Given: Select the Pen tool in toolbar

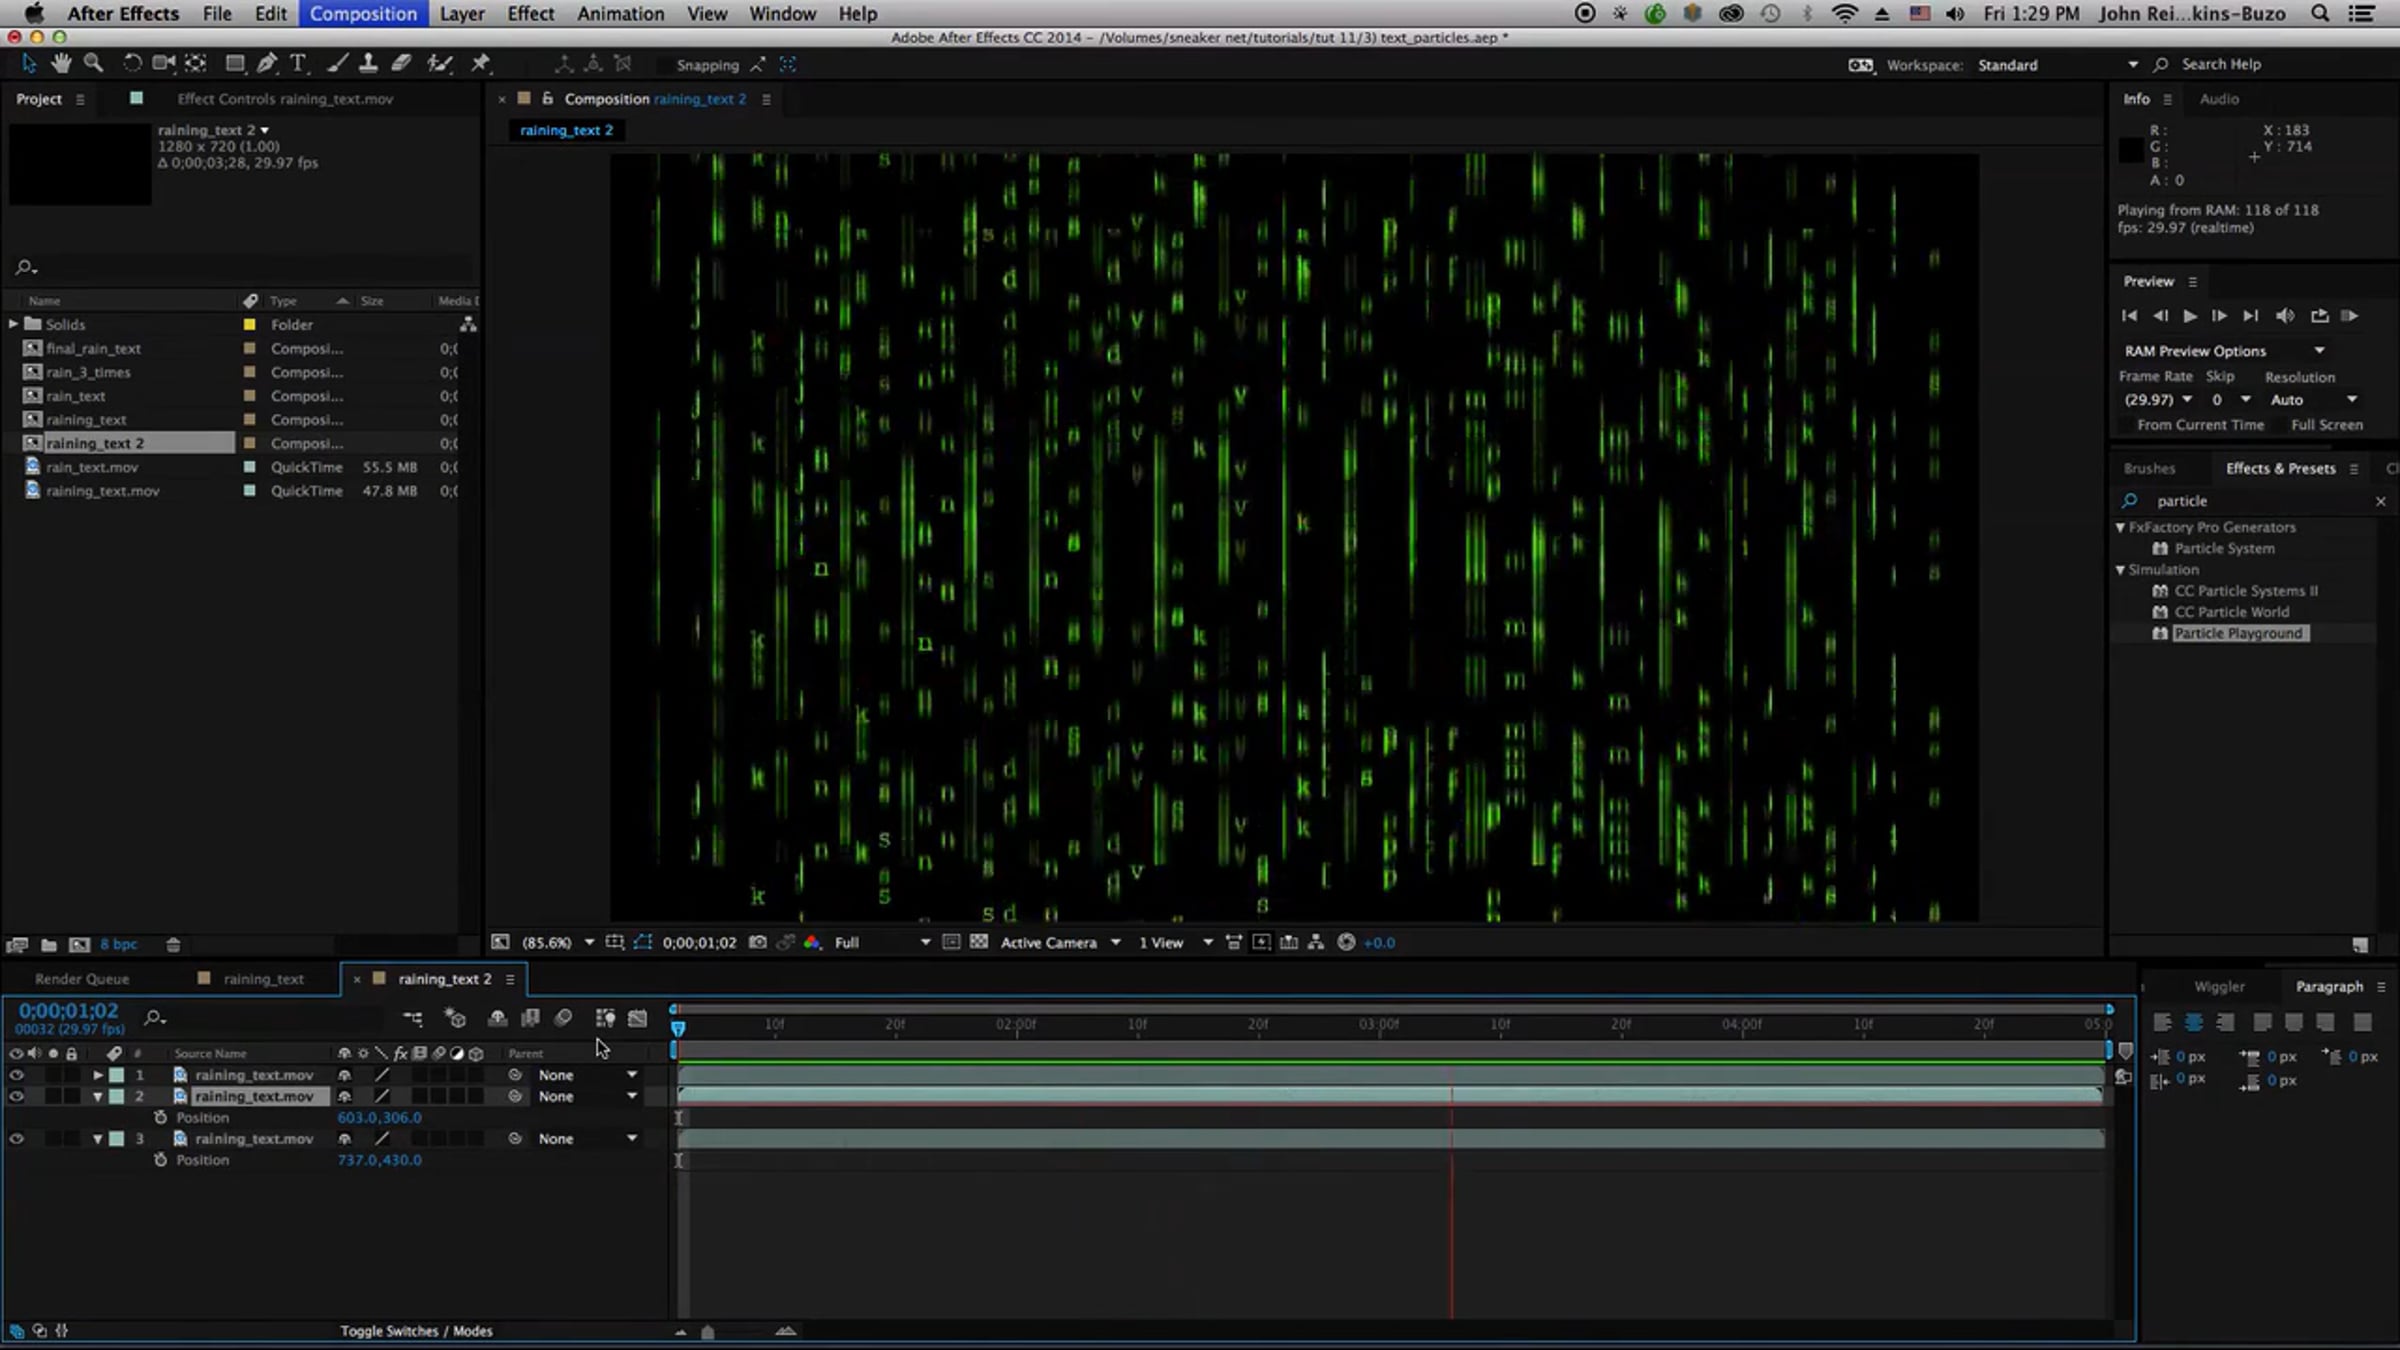Looking at the screenshot, I should pyautogui.click(x=266, y=64).
